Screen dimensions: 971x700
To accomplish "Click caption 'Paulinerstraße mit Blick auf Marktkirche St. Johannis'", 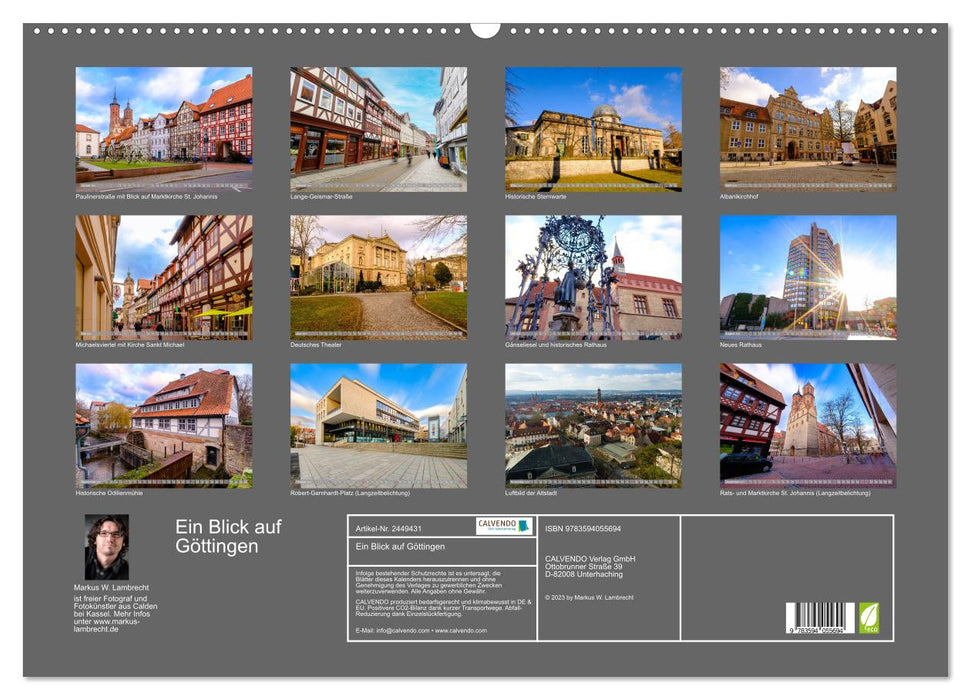I will 146,196.
